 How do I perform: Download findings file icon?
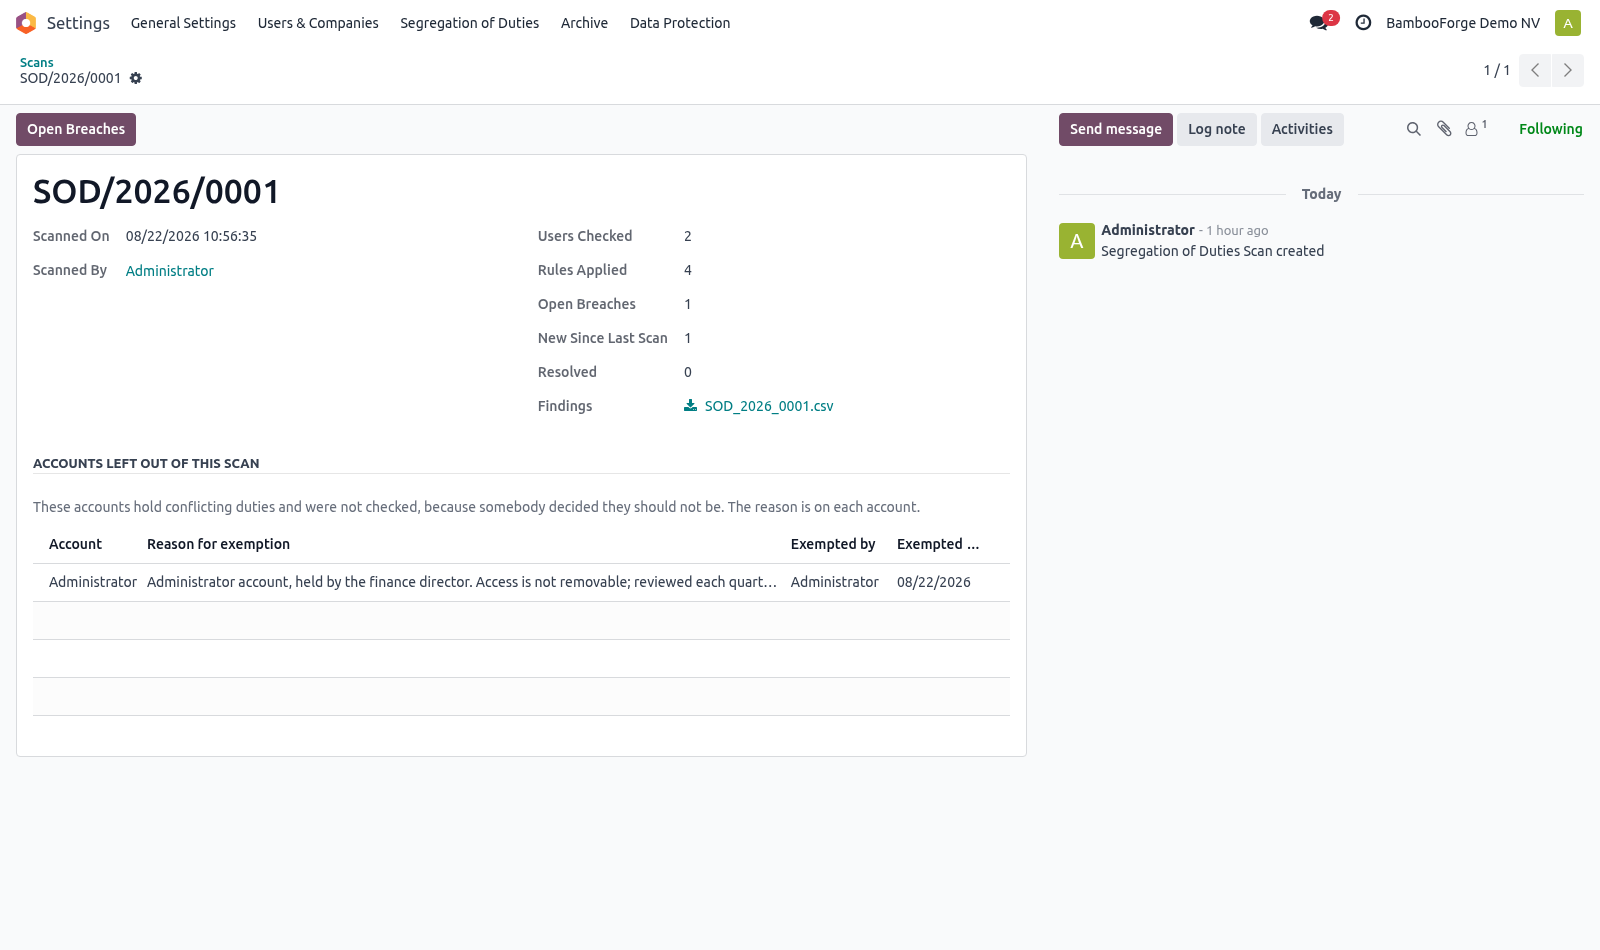pos(690,405)
